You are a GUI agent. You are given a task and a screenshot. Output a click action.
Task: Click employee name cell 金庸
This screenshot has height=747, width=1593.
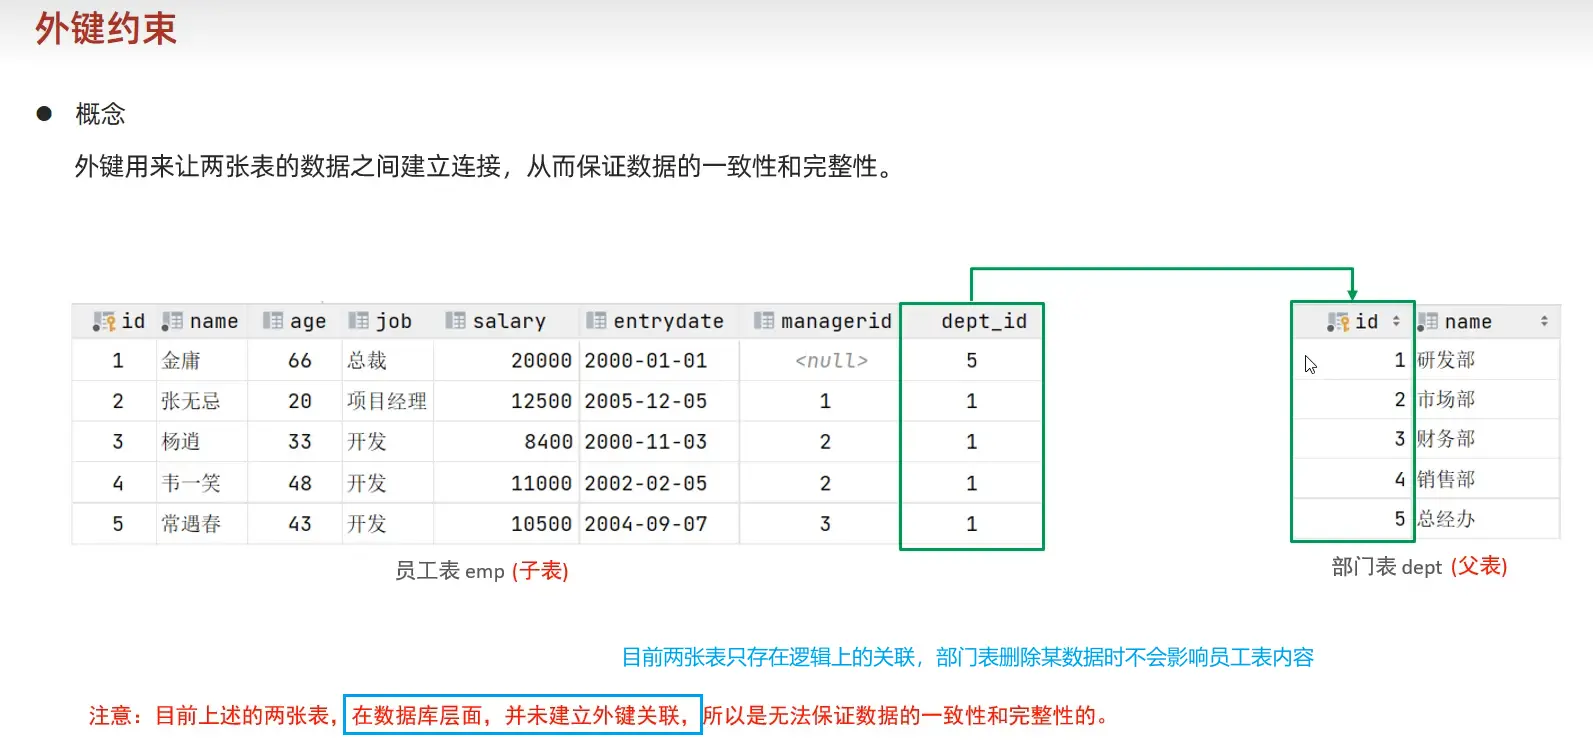pyautogui.click(x=181, y=360)
